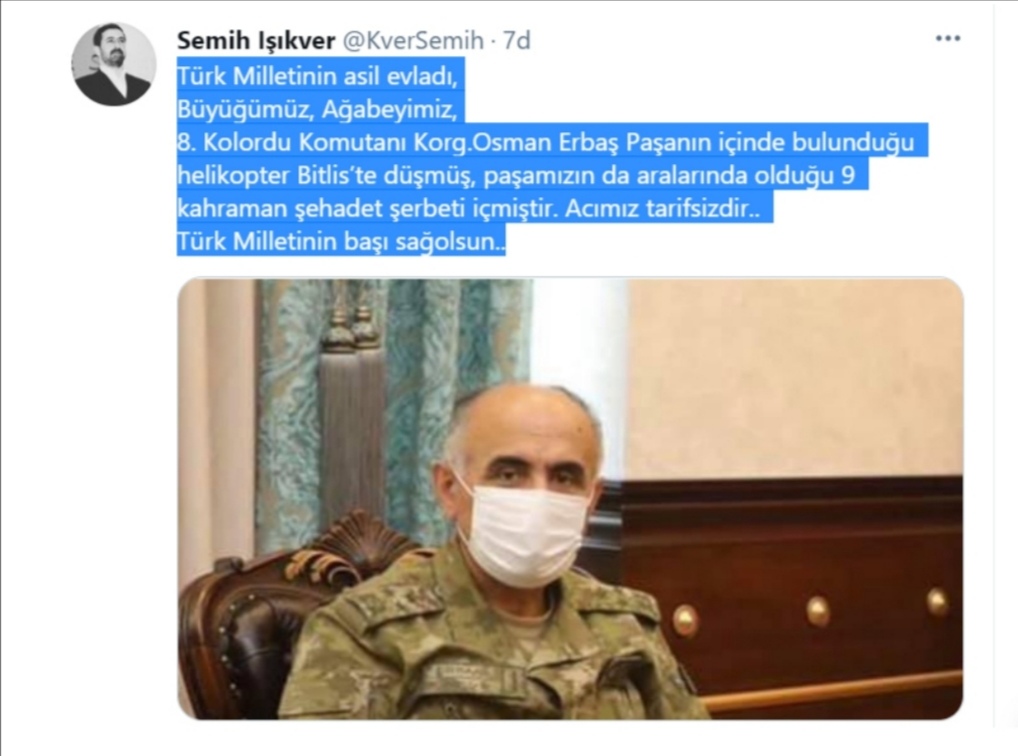Image resolution: width=1018 pixels, height=756 pixels.
Task: Click the last line "Türk Milletinin başı sağolsun.."
Action: (341, 242)
